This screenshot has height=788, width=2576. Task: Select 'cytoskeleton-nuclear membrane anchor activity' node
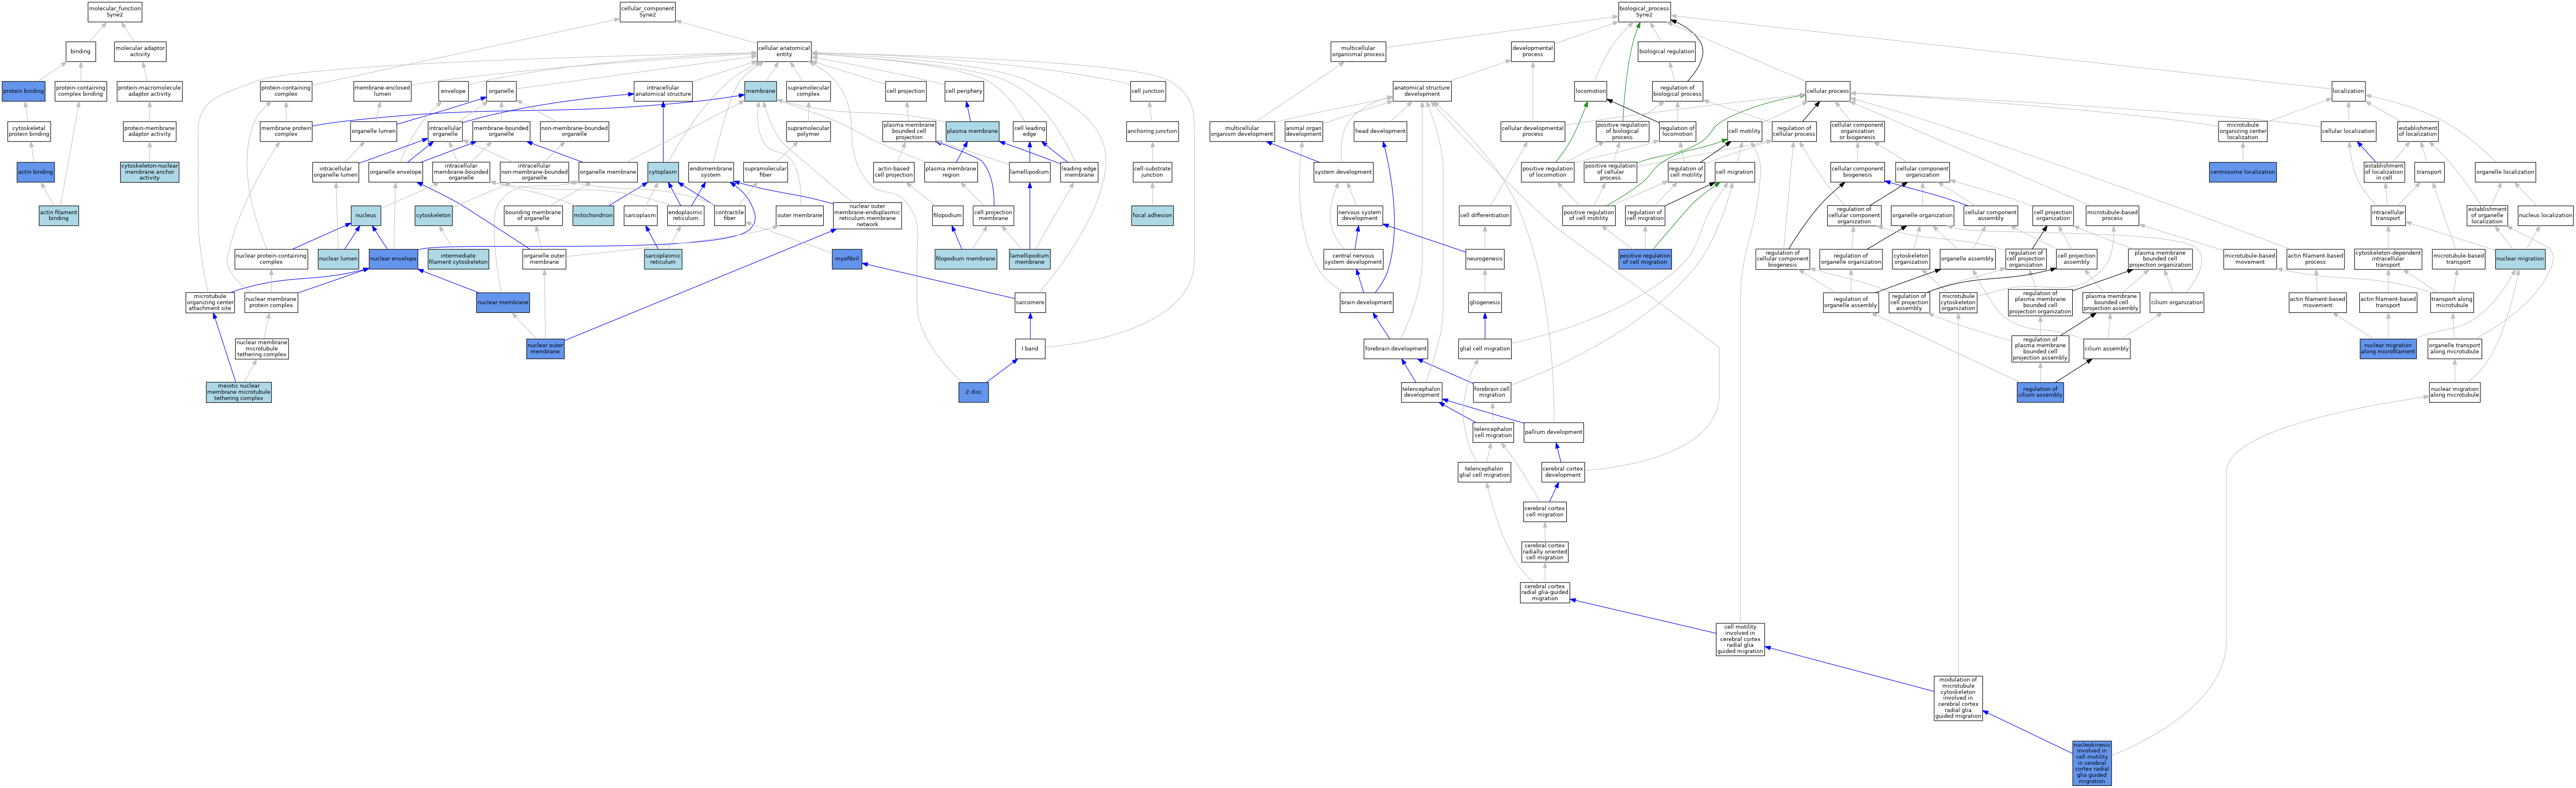[x=150, y=172]
